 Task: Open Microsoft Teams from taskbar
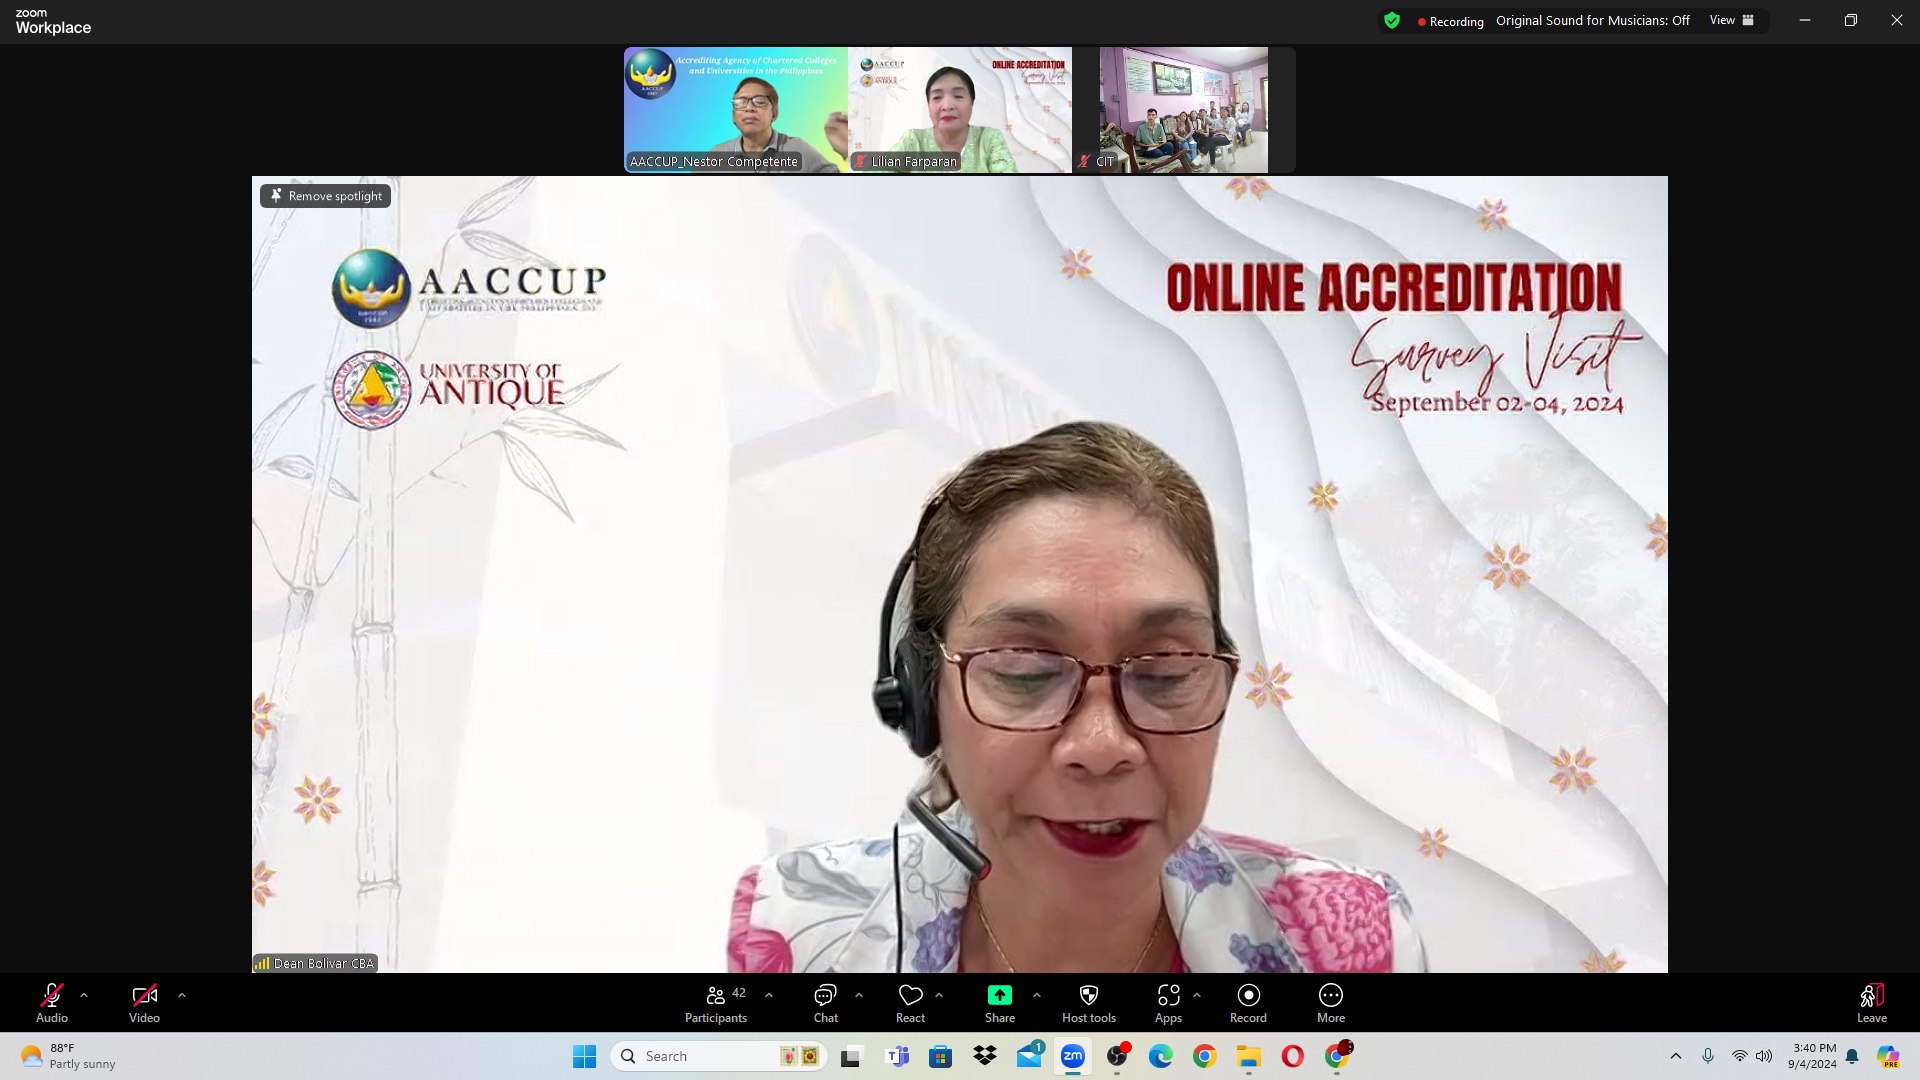(x=897, y=1056)
